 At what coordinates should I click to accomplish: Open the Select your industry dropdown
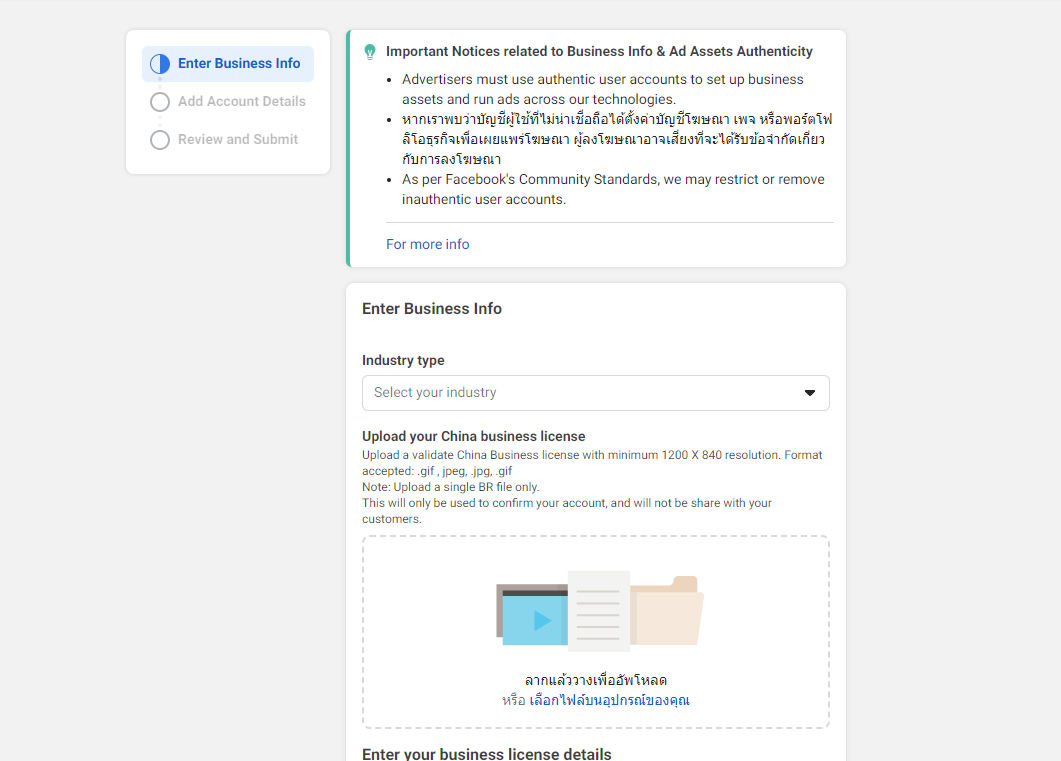595,393
